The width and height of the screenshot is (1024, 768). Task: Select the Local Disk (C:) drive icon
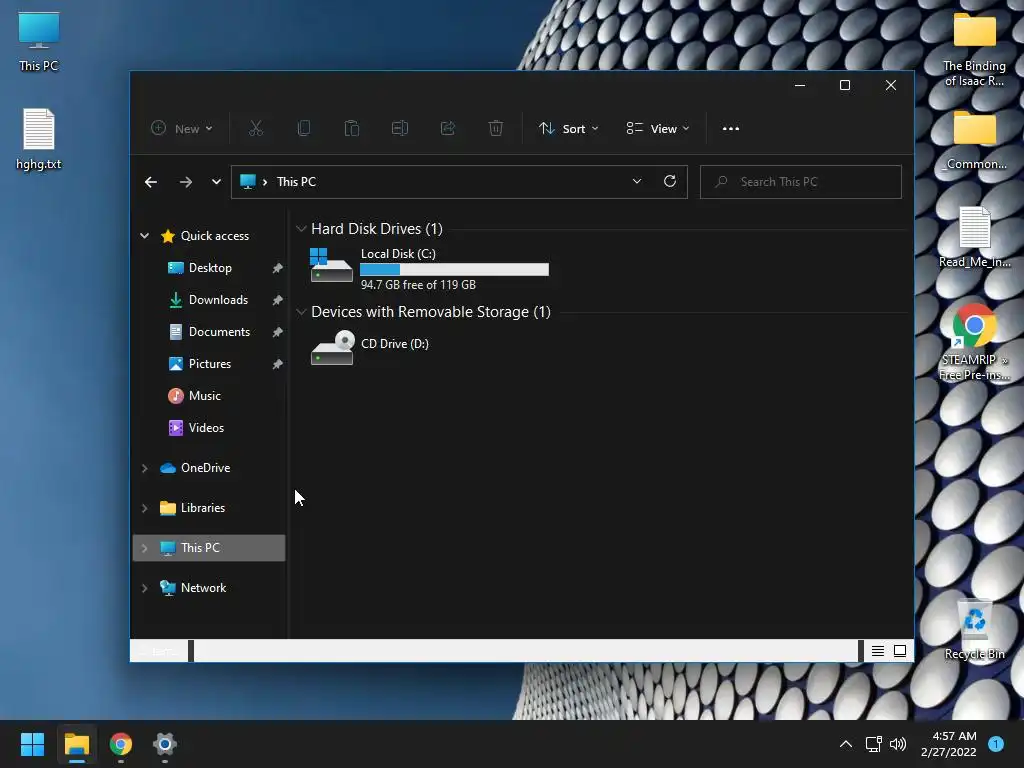click(331, 265)
